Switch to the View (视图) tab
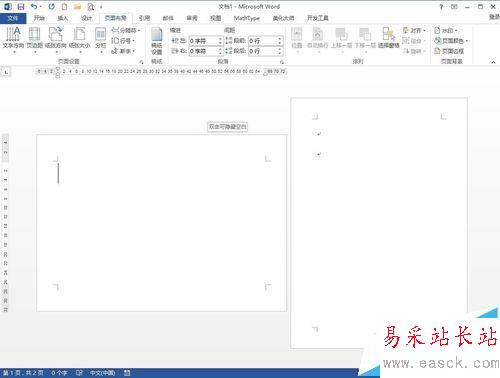 point(215,18)
